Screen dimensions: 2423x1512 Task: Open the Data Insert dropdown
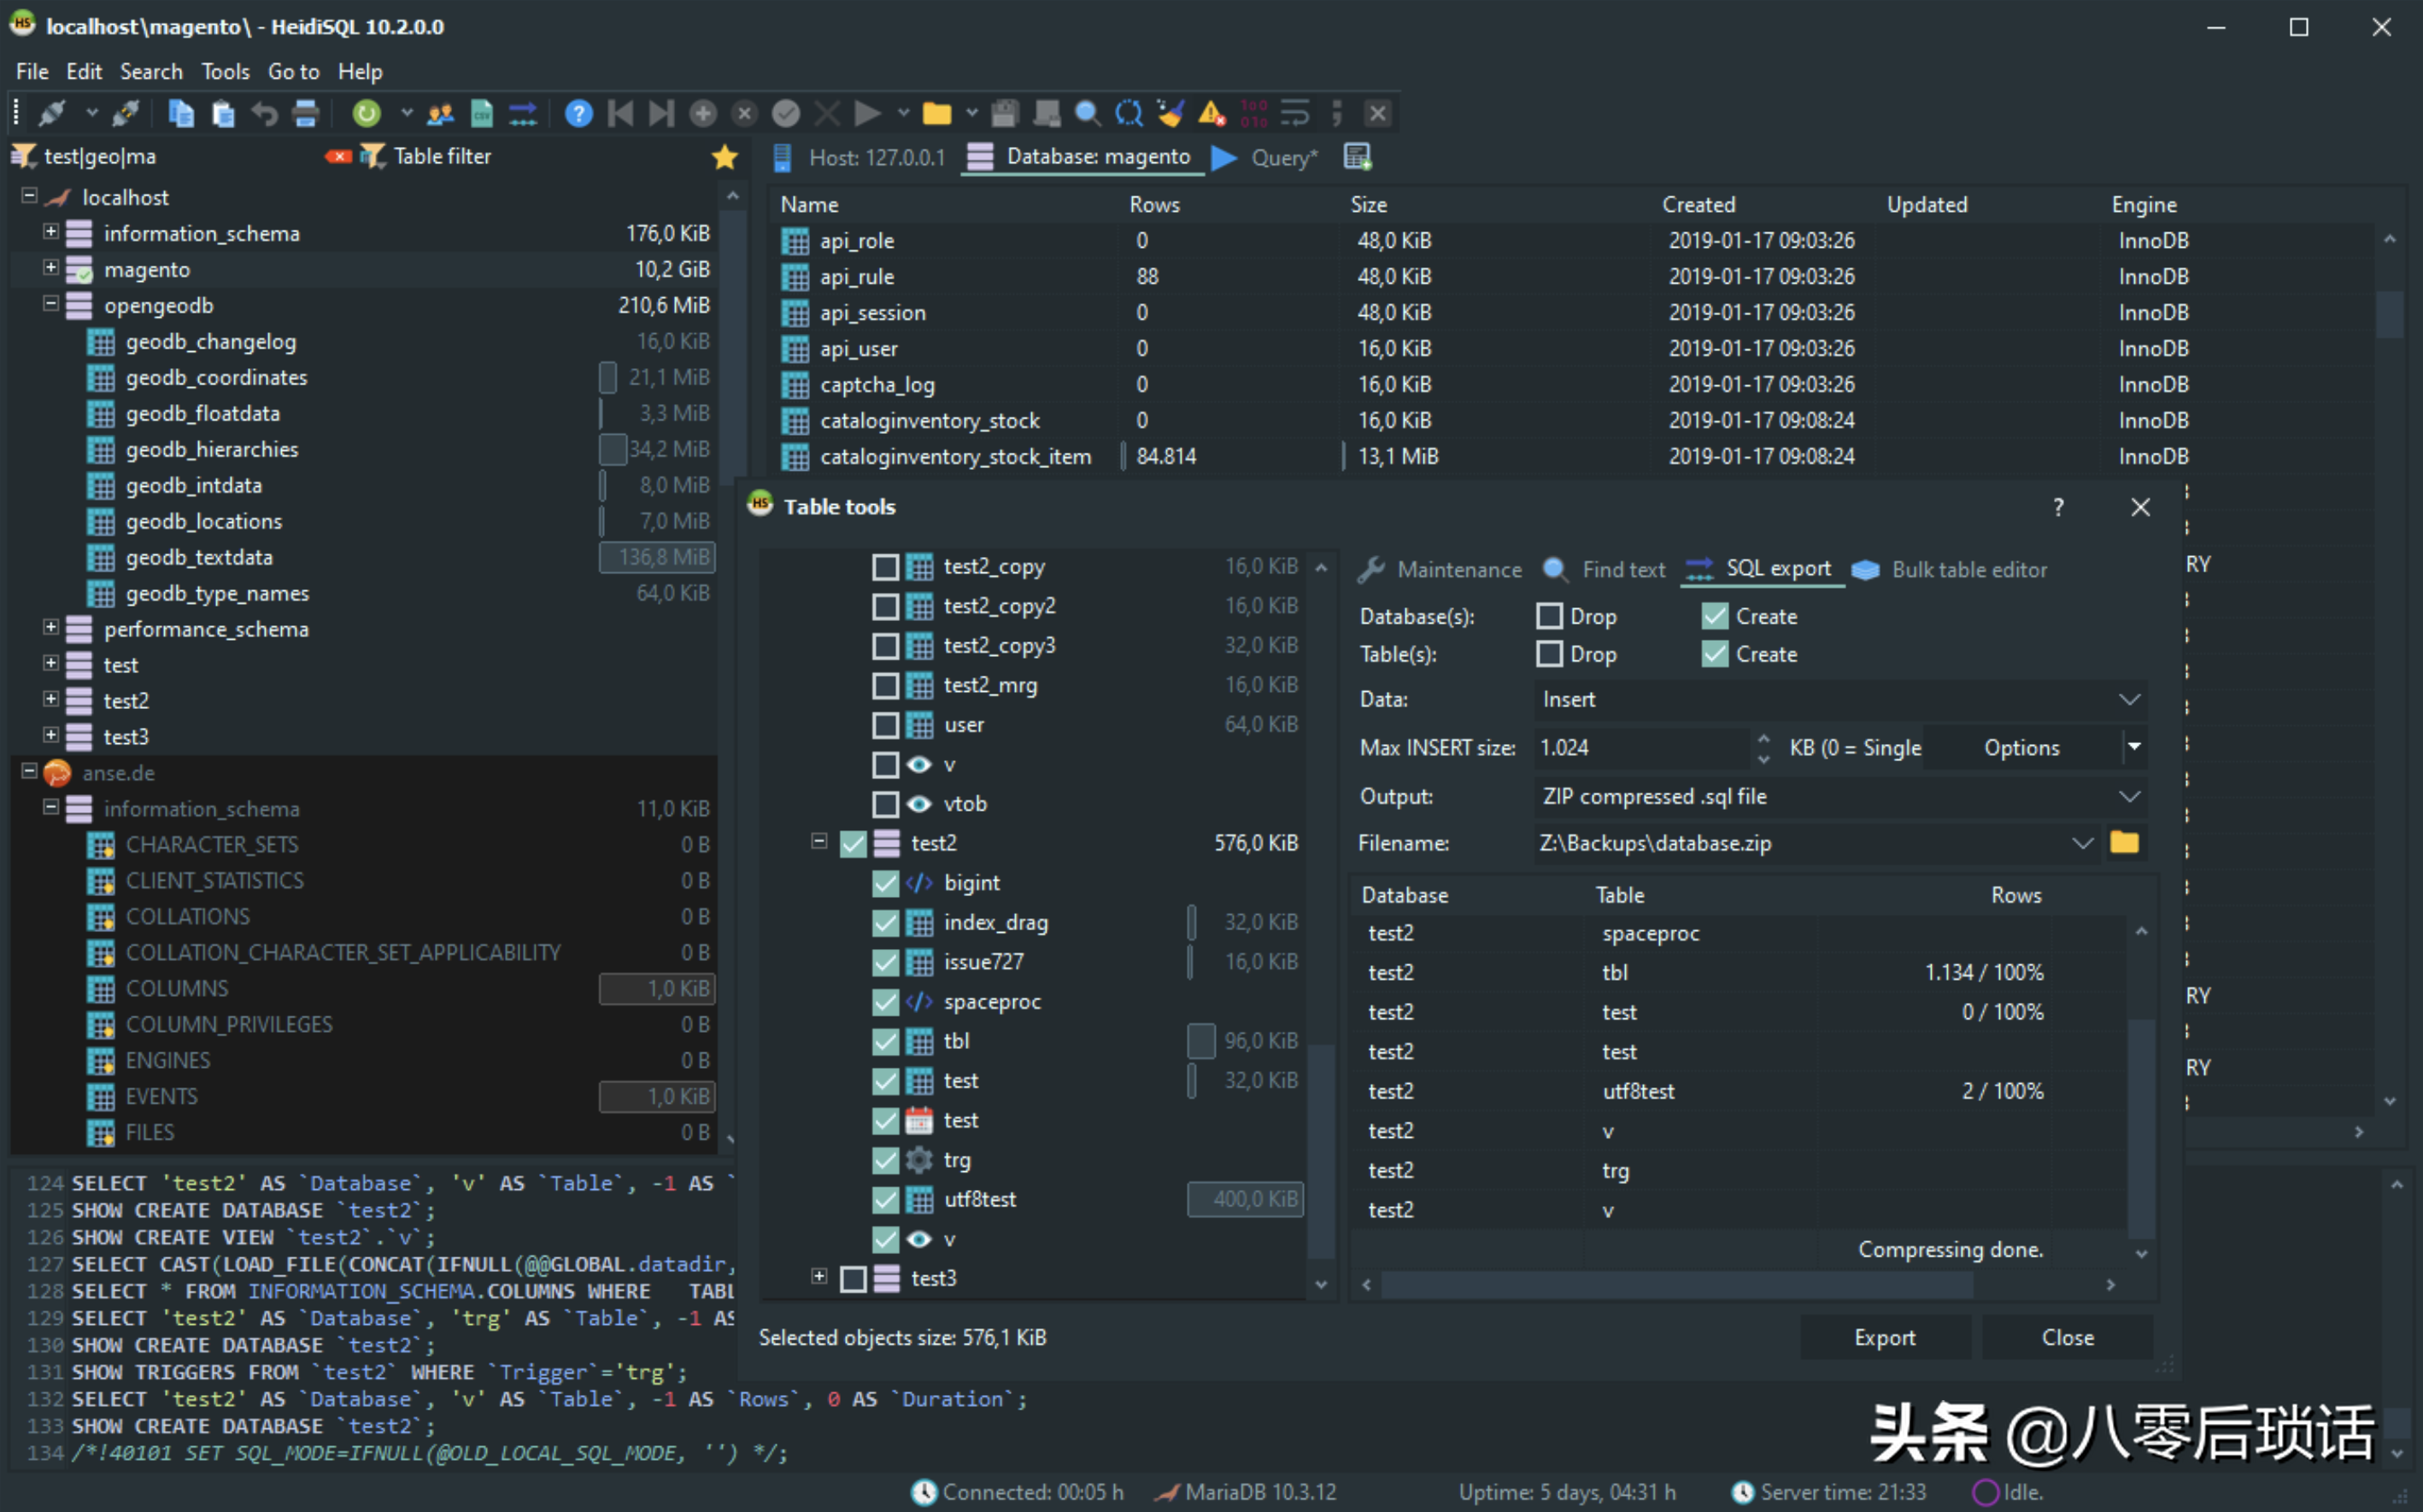2129,700
